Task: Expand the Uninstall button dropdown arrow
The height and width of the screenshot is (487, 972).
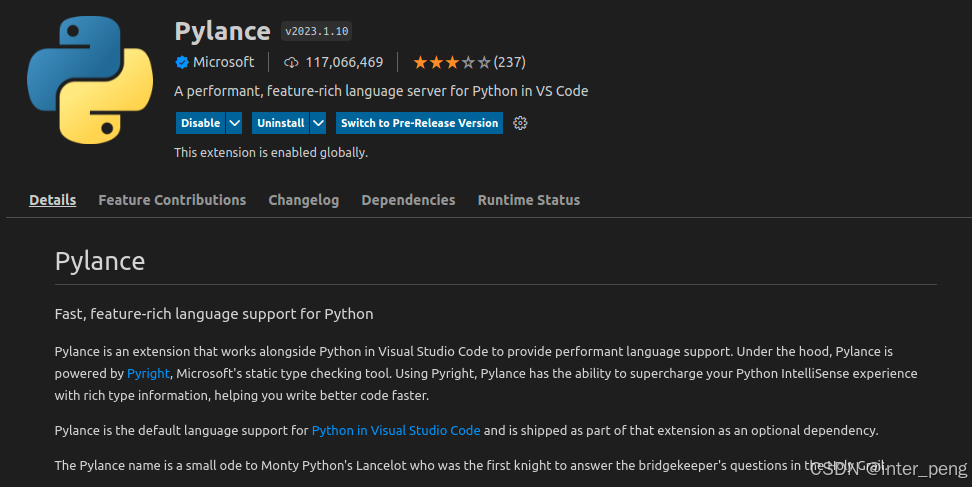Action: pos(318,123)
